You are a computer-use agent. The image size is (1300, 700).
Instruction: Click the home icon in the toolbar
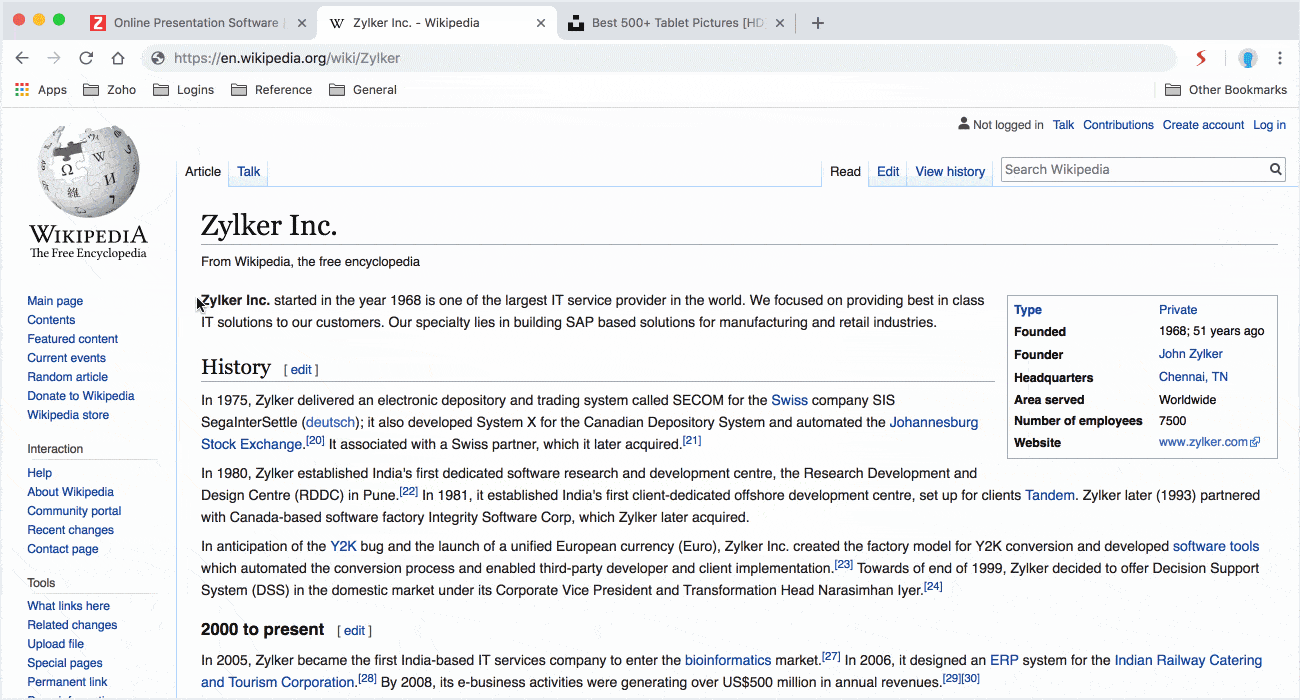click(118, 58)
